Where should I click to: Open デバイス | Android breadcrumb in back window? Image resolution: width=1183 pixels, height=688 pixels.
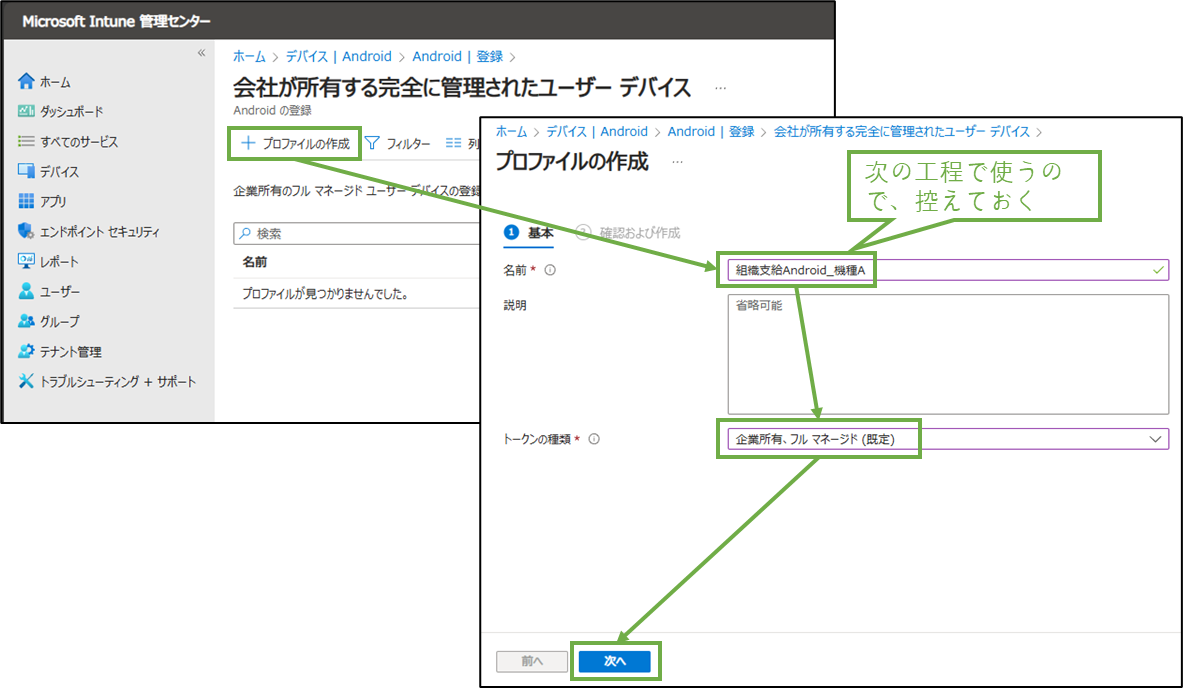pyautogui.click(x=339, y=57)
